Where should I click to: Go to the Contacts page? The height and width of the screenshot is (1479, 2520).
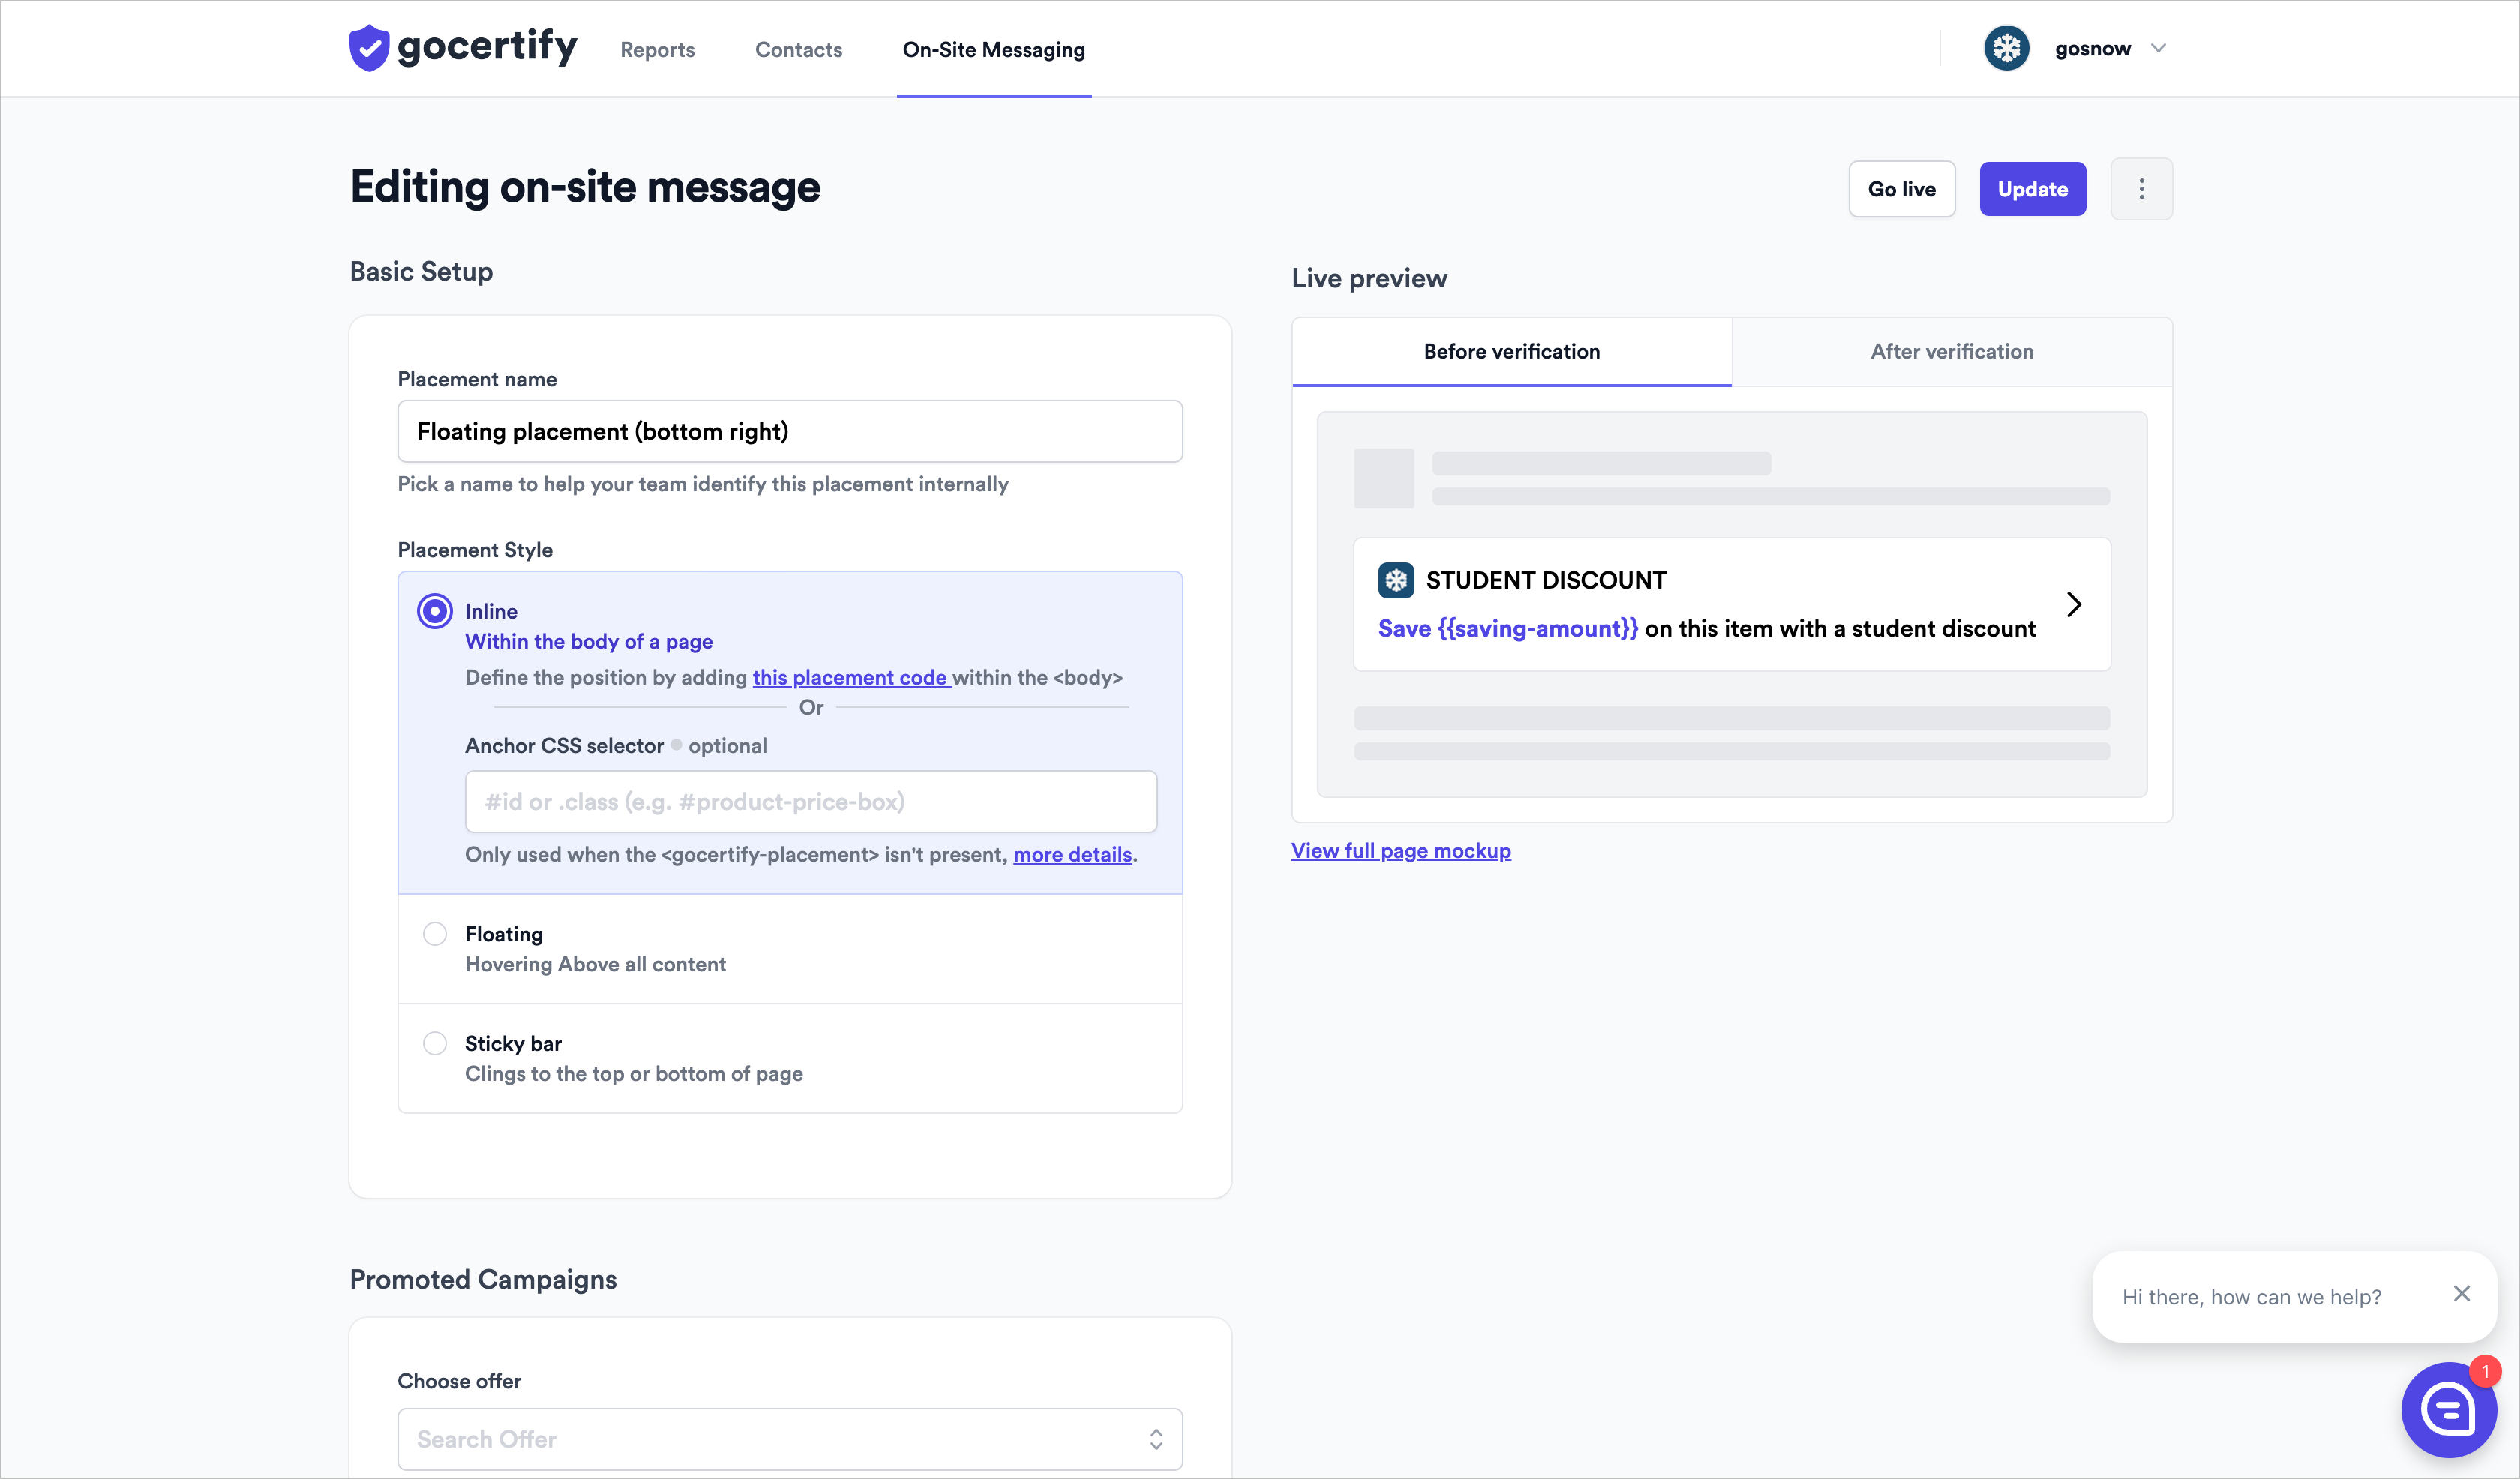(798, 50)
